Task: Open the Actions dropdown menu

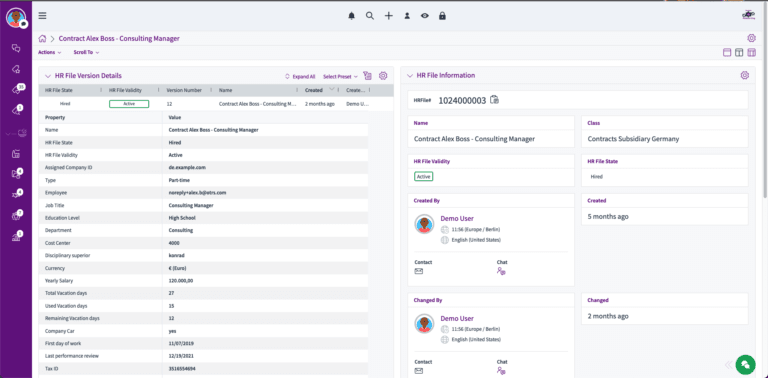Action: click(49, 52)
